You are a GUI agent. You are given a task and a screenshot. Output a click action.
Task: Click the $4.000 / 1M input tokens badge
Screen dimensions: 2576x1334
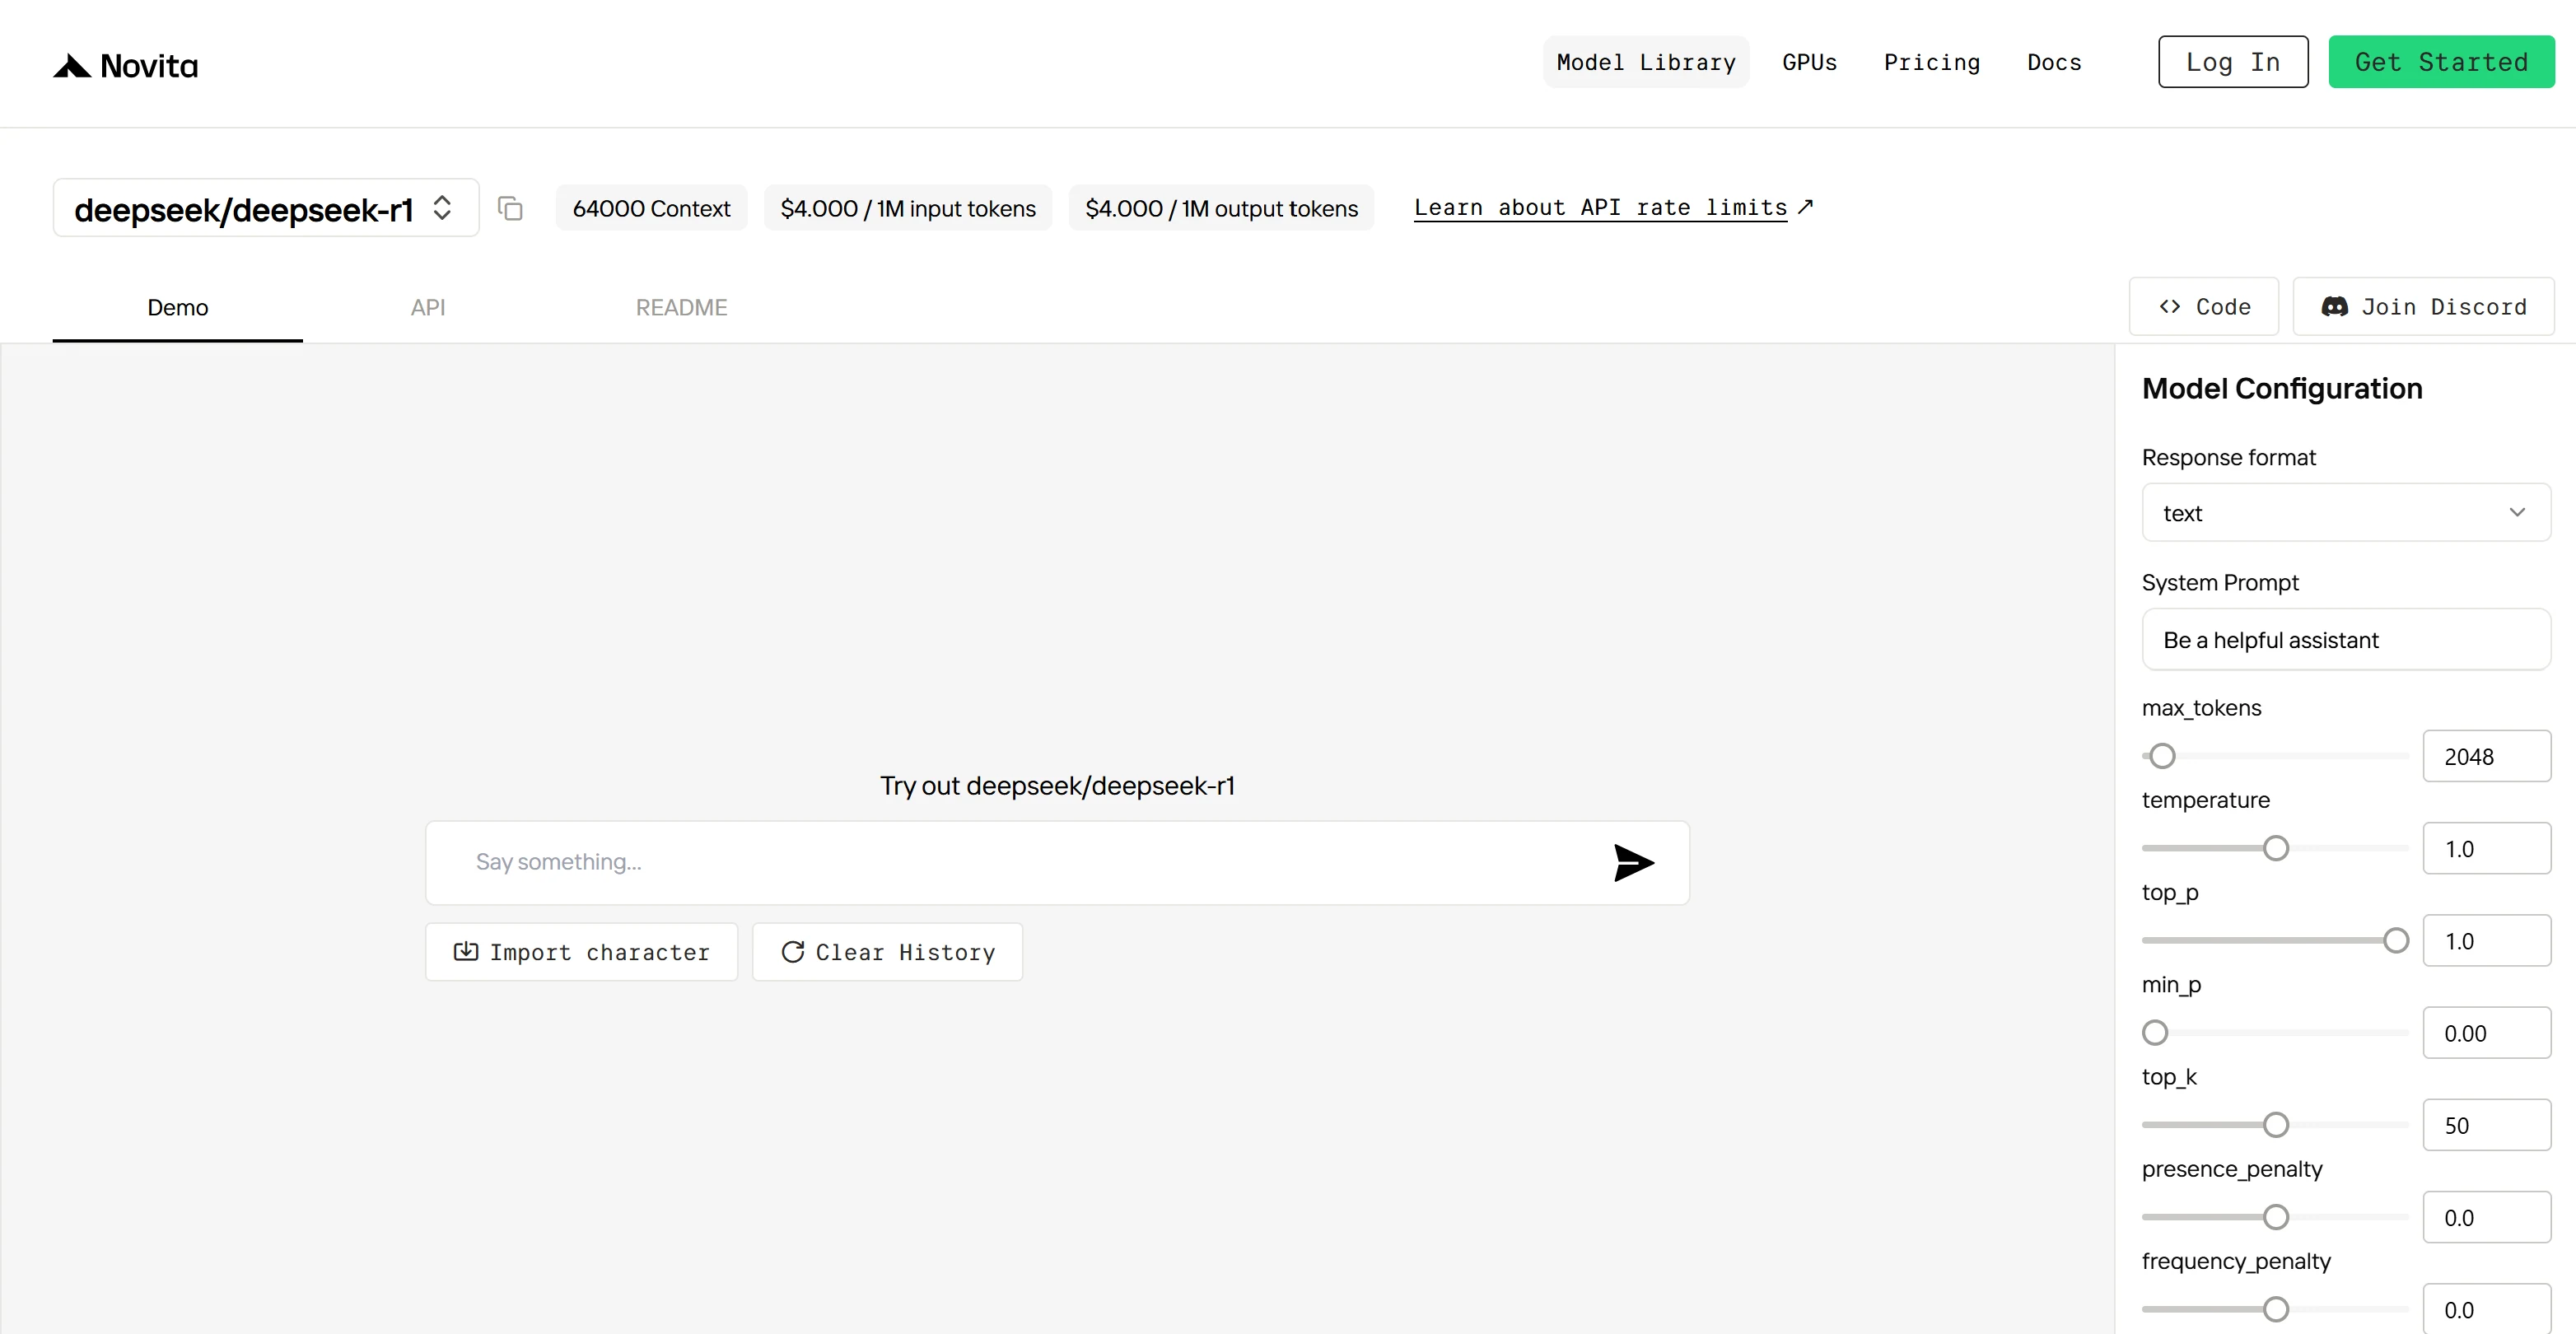tap(908, 208)
